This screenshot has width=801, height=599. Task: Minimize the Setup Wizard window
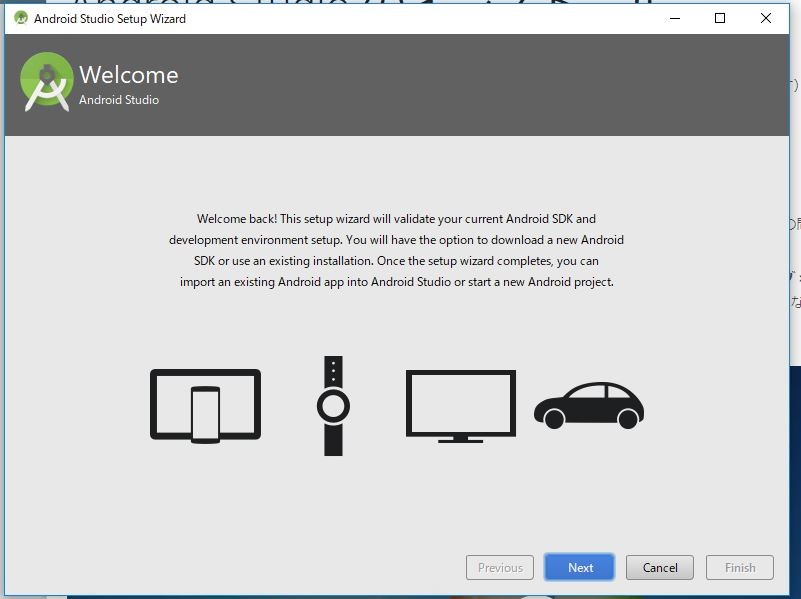coord(675,18)
